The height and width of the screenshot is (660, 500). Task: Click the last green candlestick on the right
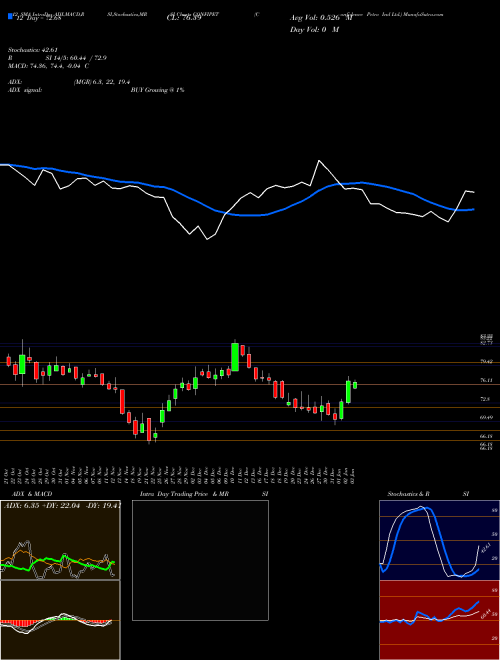coord(355,385)
